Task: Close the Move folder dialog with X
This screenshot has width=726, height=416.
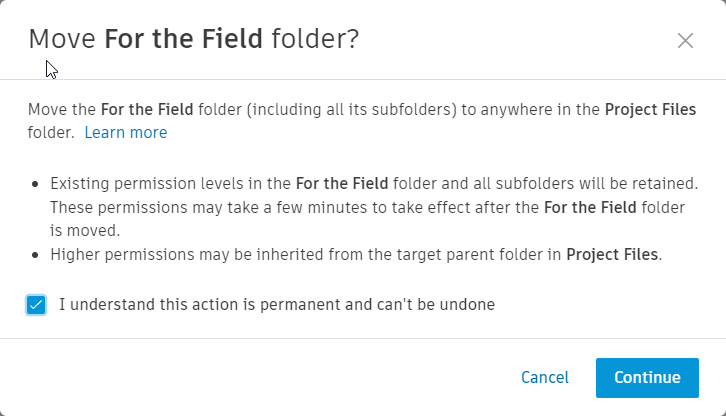Action: pos(685,40)
